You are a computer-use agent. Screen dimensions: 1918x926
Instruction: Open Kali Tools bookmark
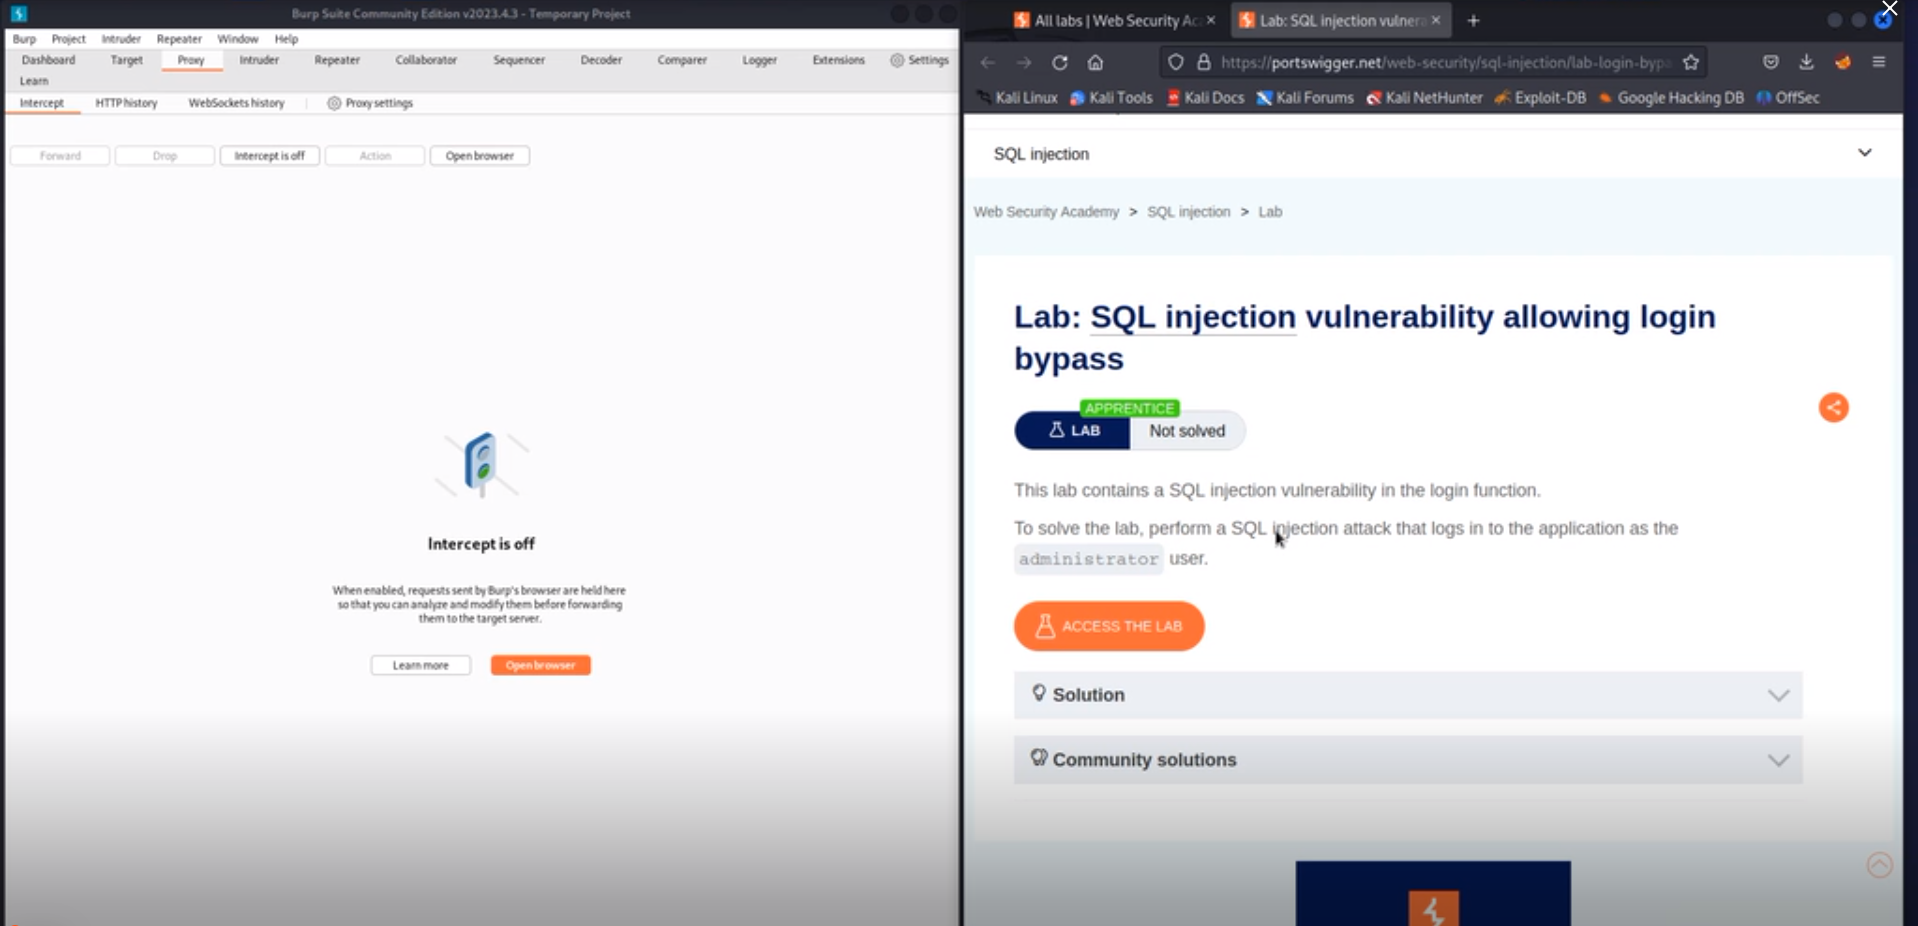[1111, 98]
